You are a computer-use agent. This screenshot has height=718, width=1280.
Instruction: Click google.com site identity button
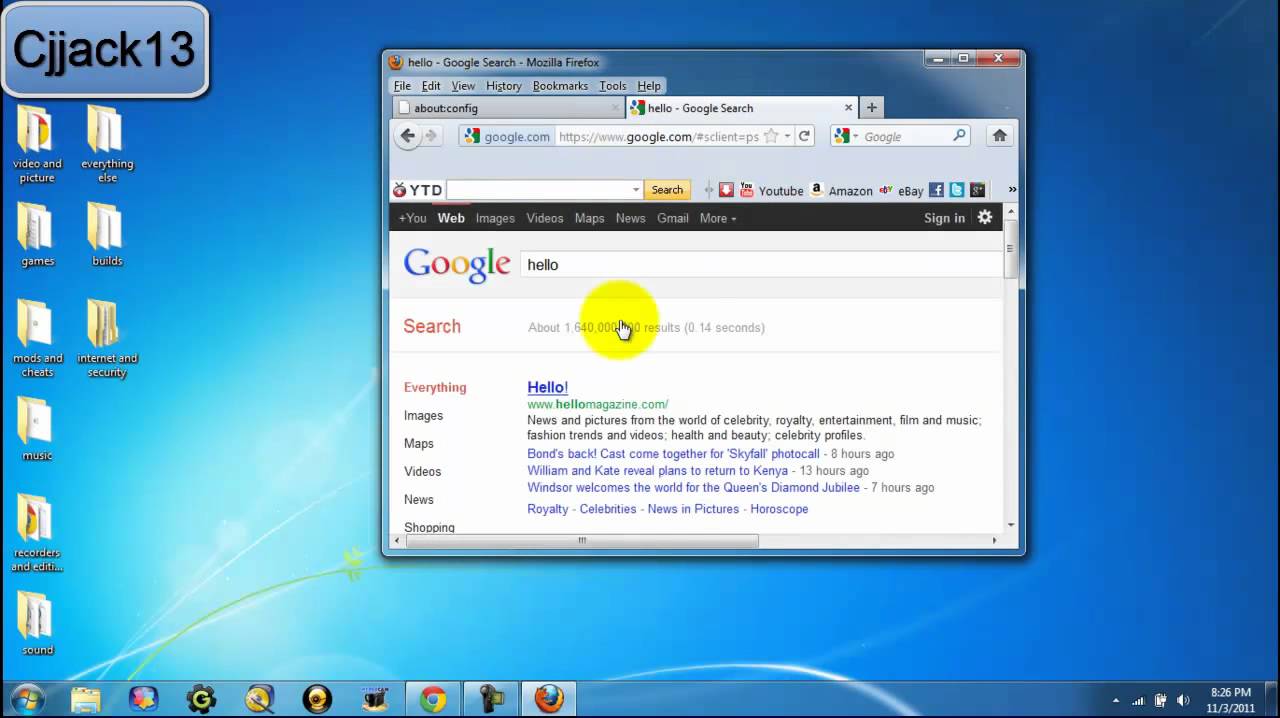coord(508,137)
